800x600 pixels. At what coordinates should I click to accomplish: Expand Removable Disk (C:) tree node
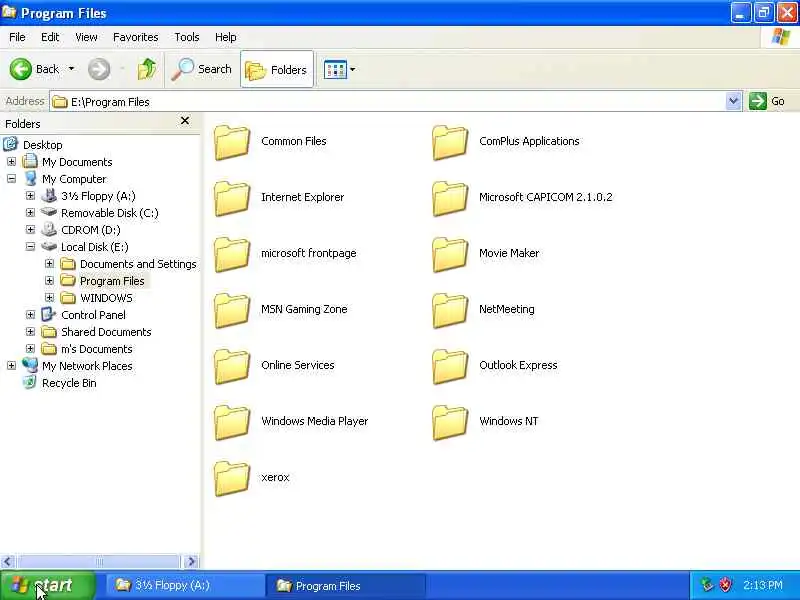[30, 213]
